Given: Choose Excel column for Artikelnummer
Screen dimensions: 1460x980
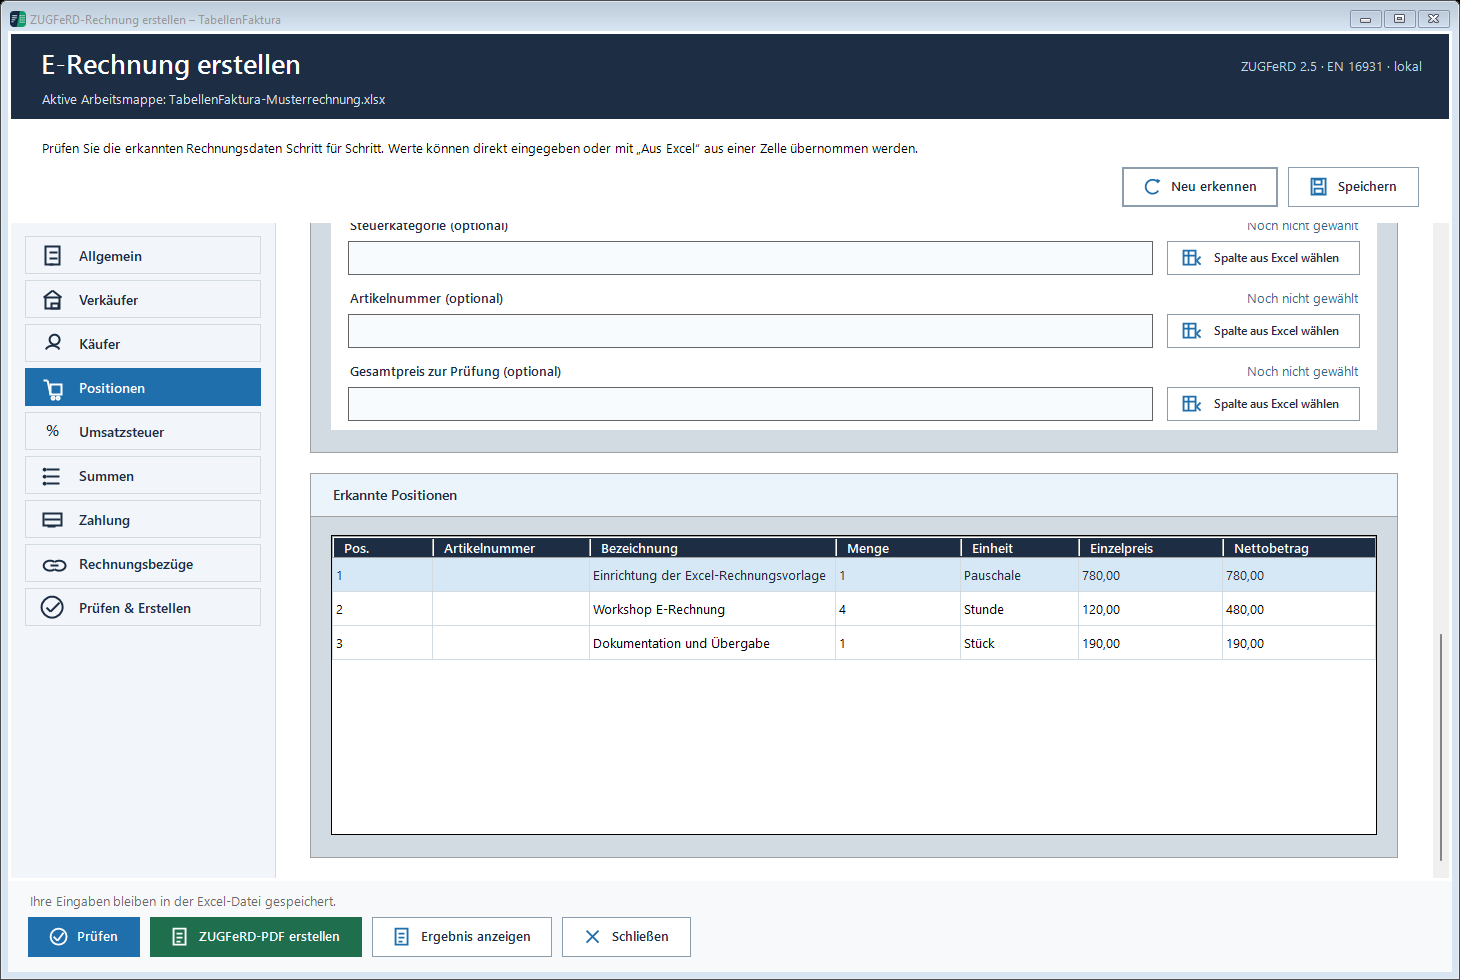Looking at the screenshot, I should tap(1263, 331).
